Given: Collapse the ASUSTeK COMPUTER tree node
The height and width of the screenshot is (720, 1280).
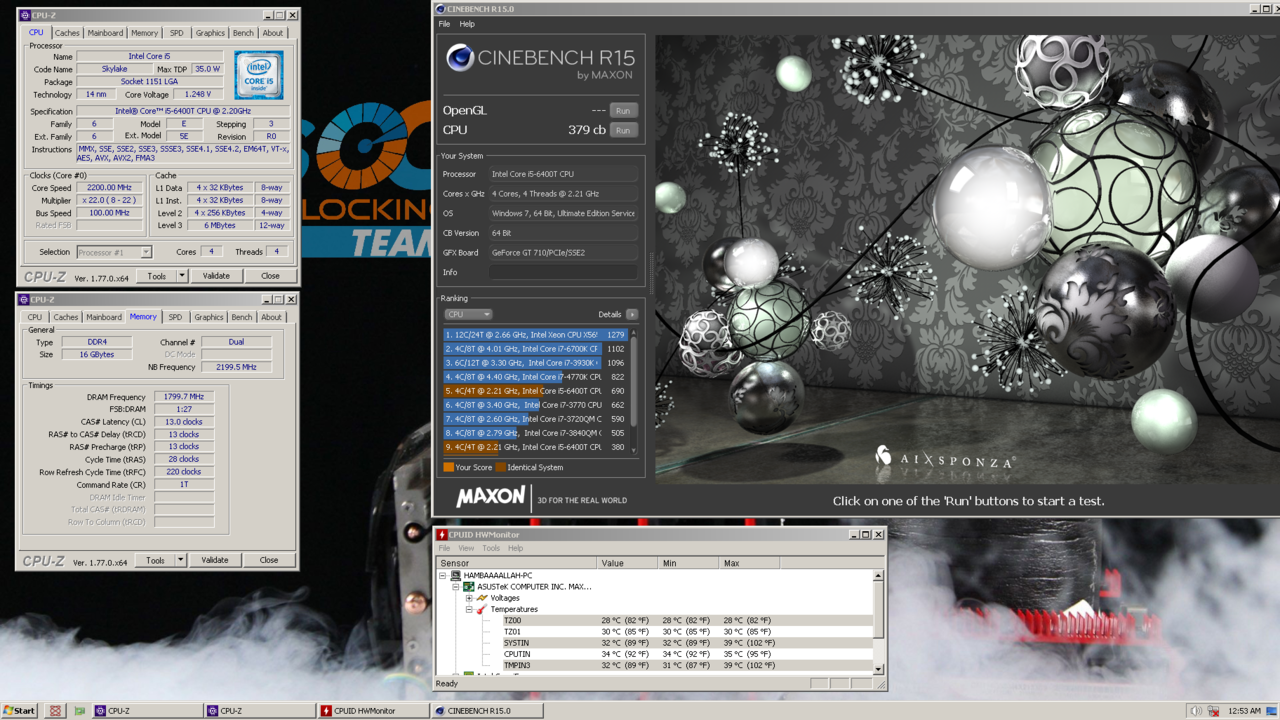Looking at the screenshot, I should [x=456, y=587].
